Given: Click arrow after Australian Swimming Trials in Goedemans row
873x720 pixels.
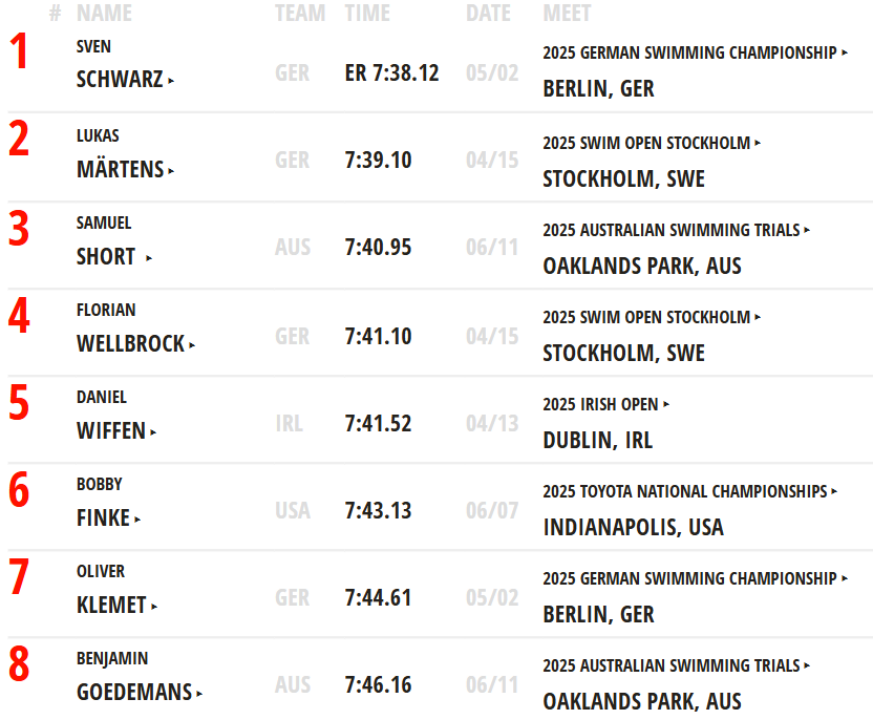Looking at the screenshot, I should click(807, 665).
